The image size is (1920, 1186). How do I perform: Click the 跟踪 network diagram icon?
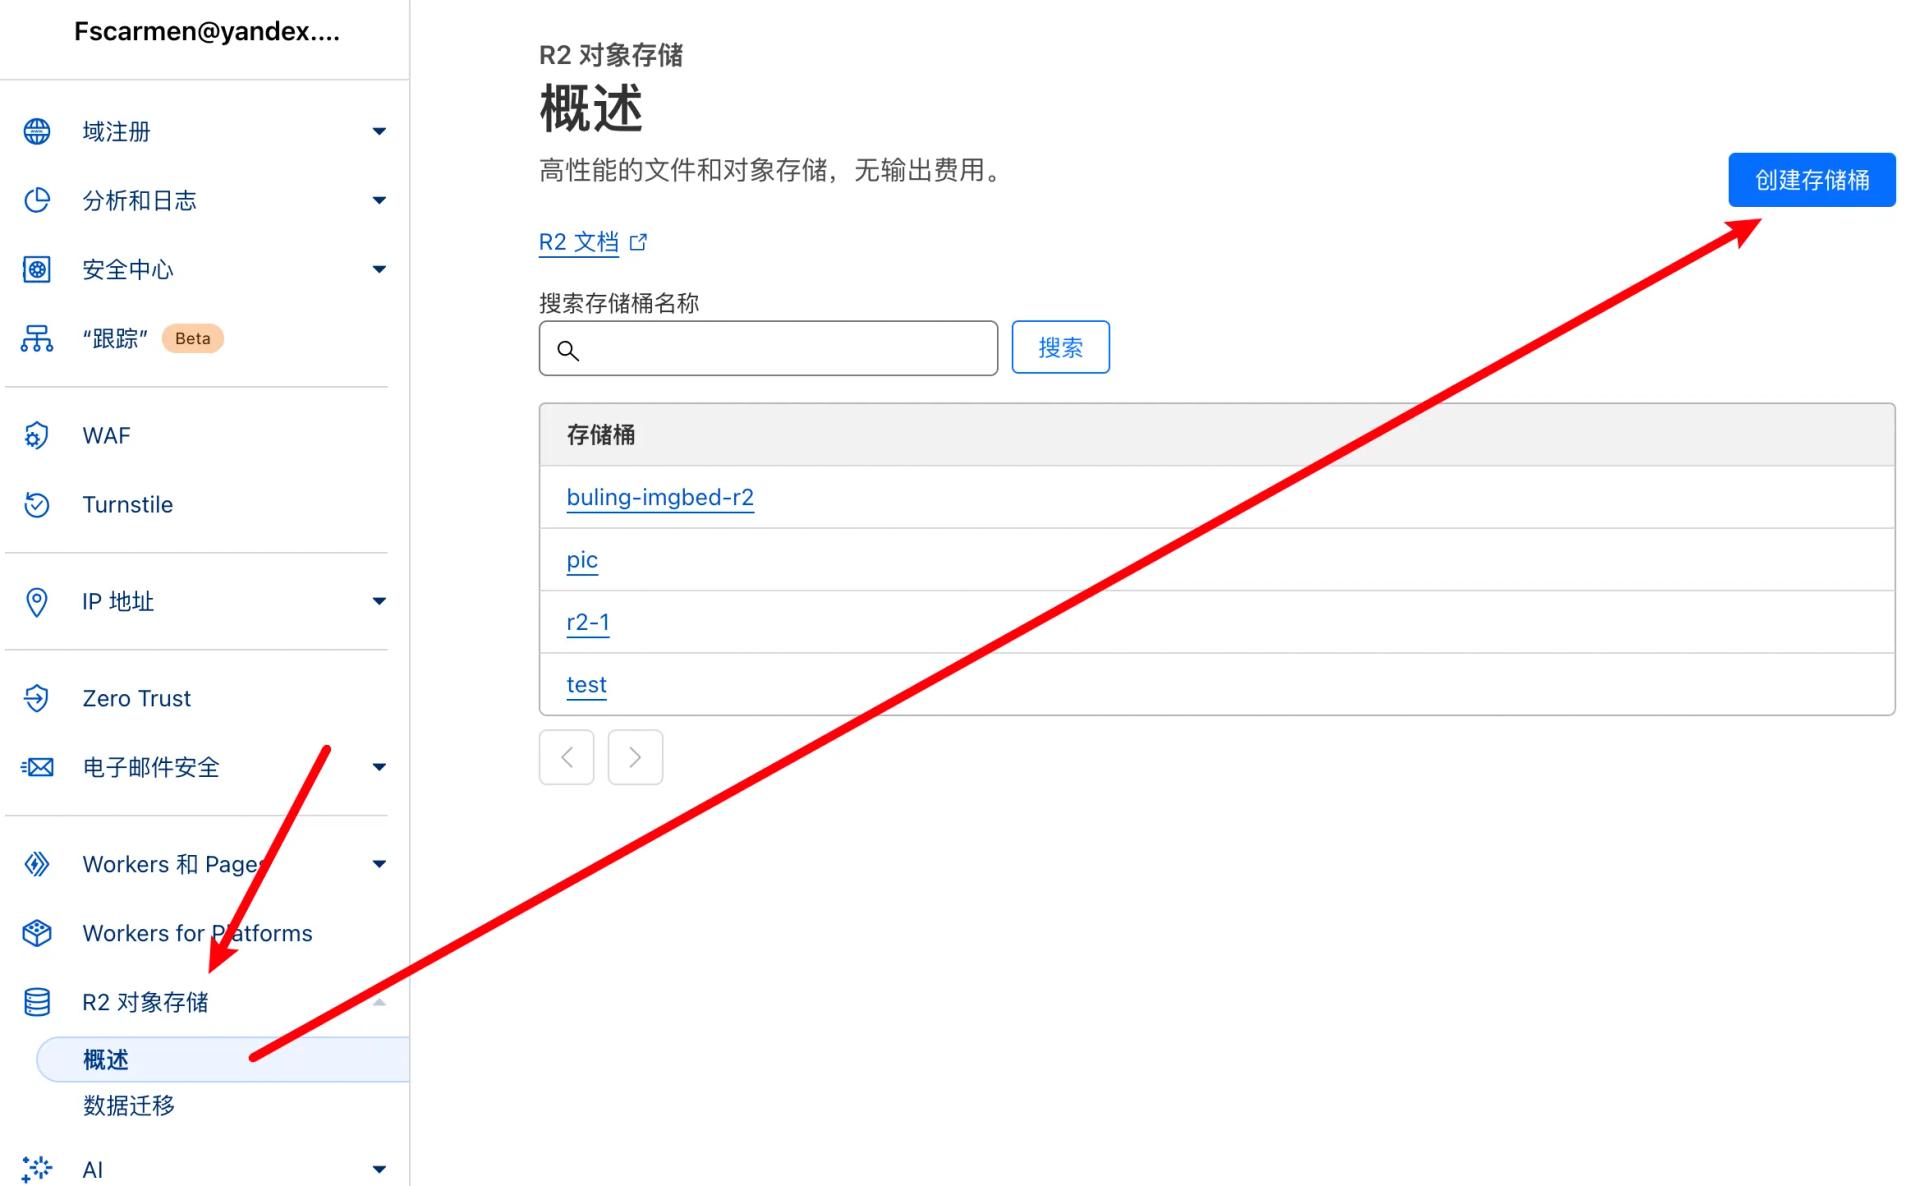pyautogui.click(x=37, y=338)
